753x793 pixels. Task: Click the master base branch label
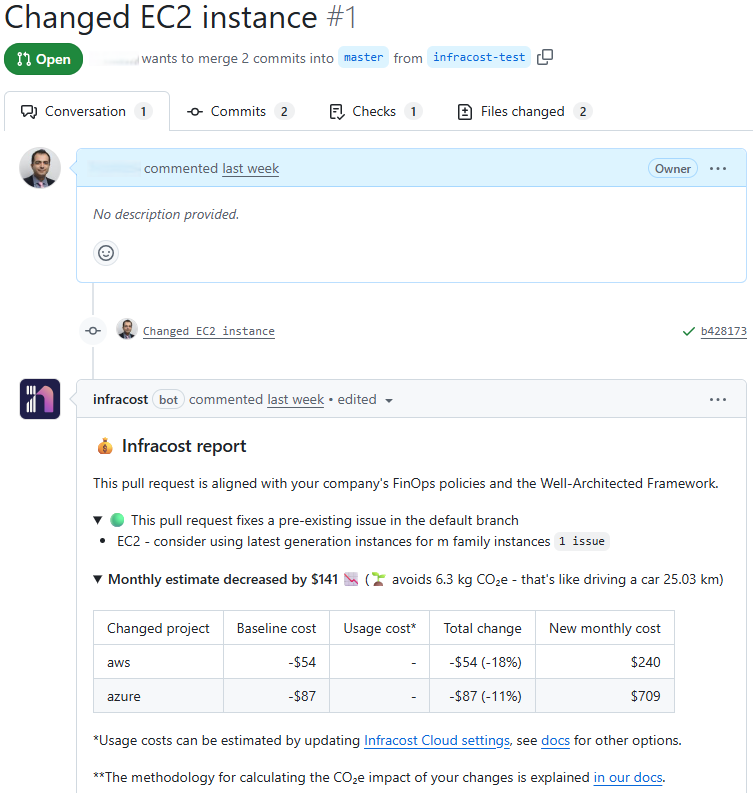[363, 58]
